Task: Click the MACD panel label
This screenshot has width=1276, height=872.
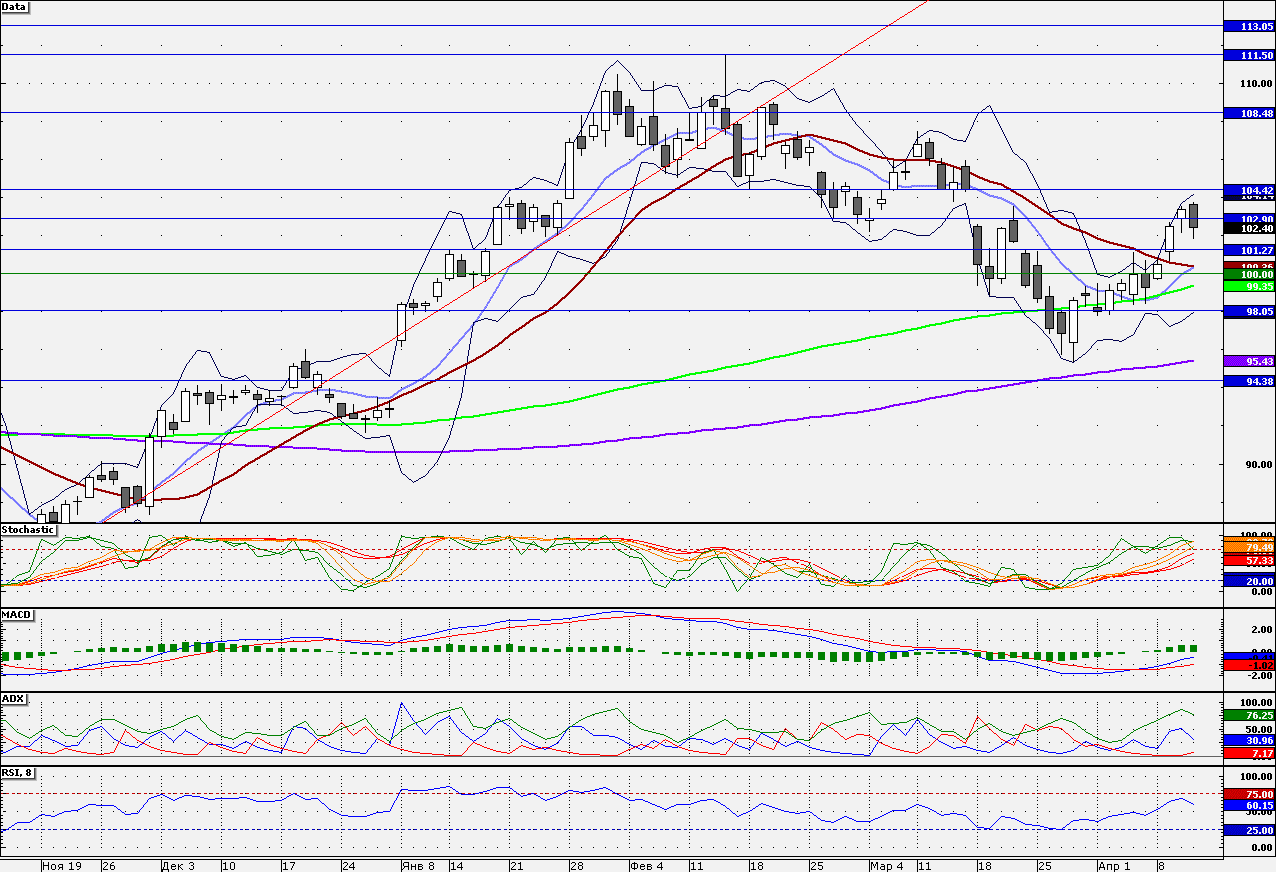Action: [x=16, y=613]
